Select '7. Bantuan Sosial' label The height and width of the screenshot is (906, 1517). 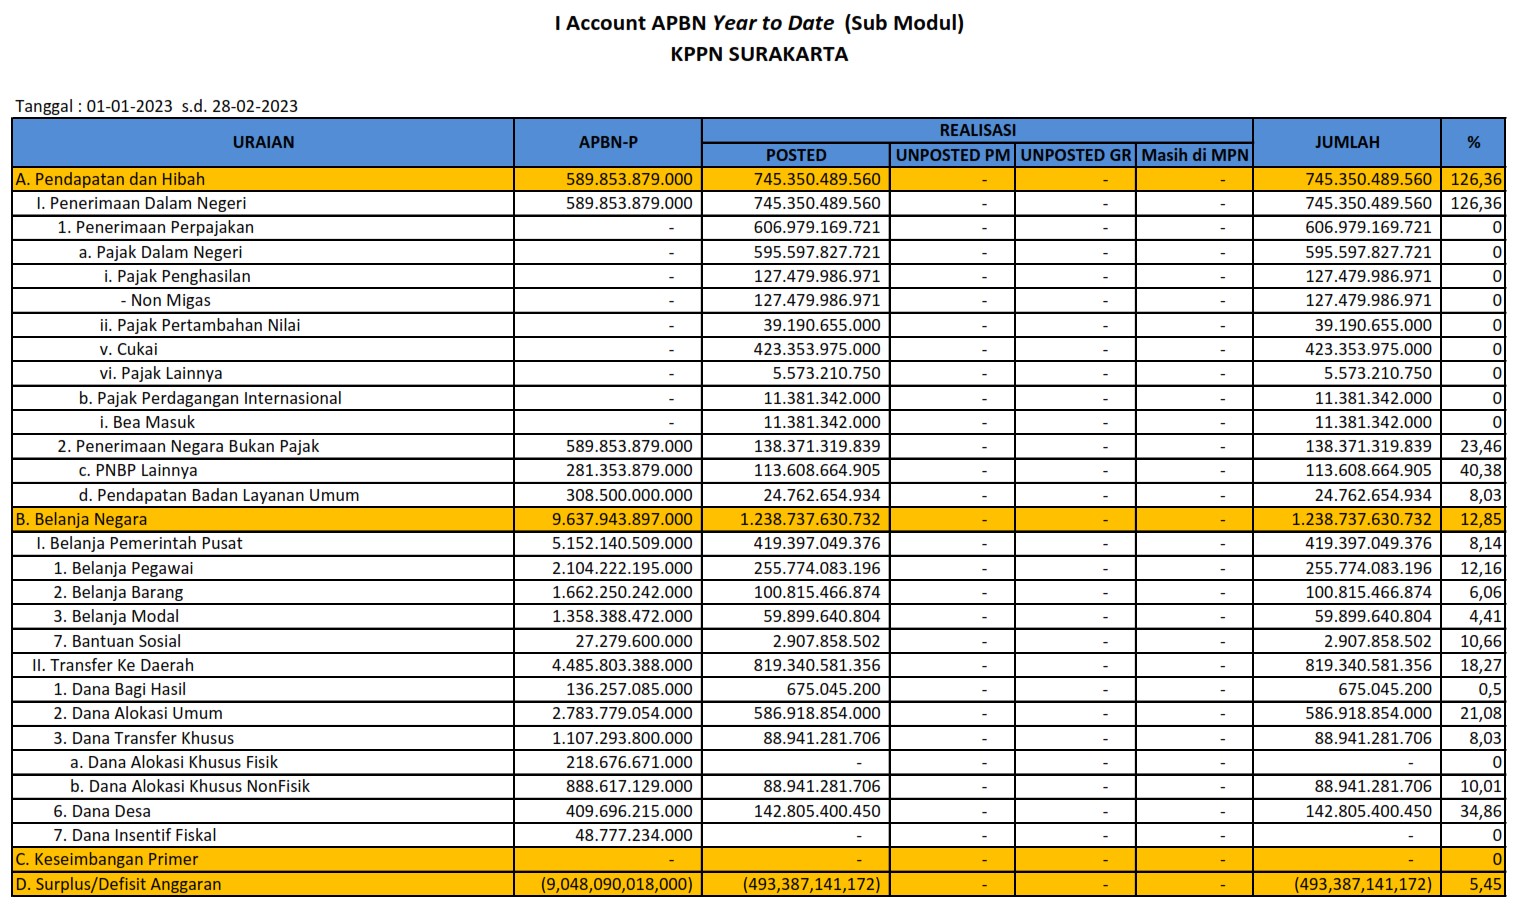click(117, 641)
